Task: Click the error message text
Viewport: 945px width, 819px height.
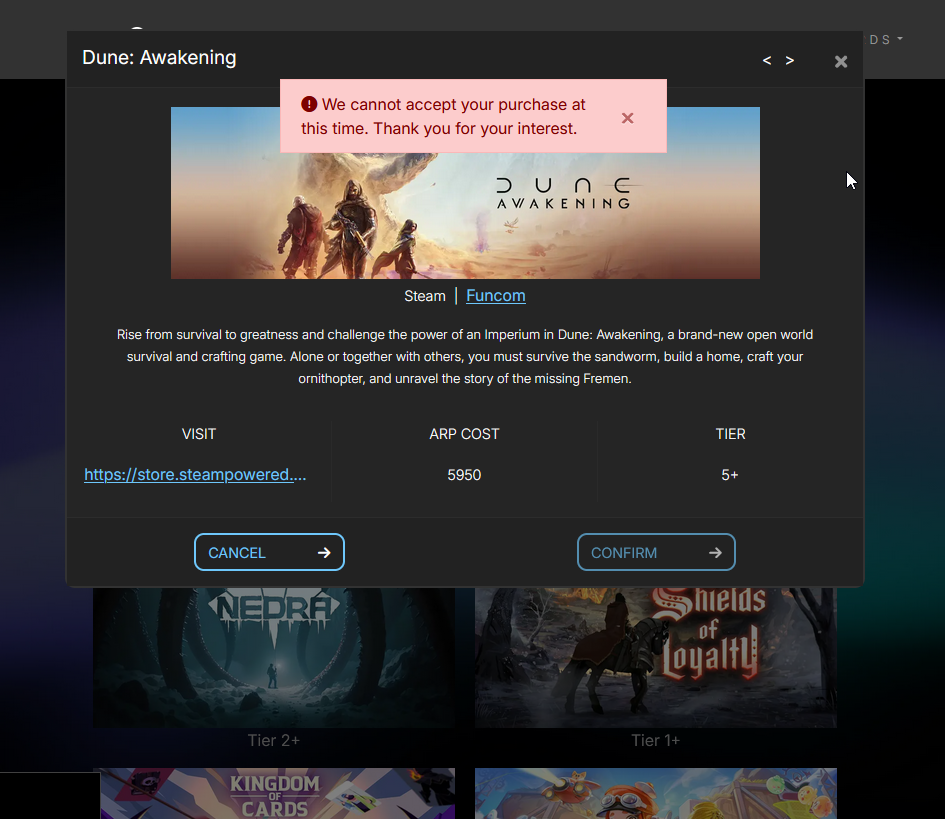Action: [x=443, y=116]
